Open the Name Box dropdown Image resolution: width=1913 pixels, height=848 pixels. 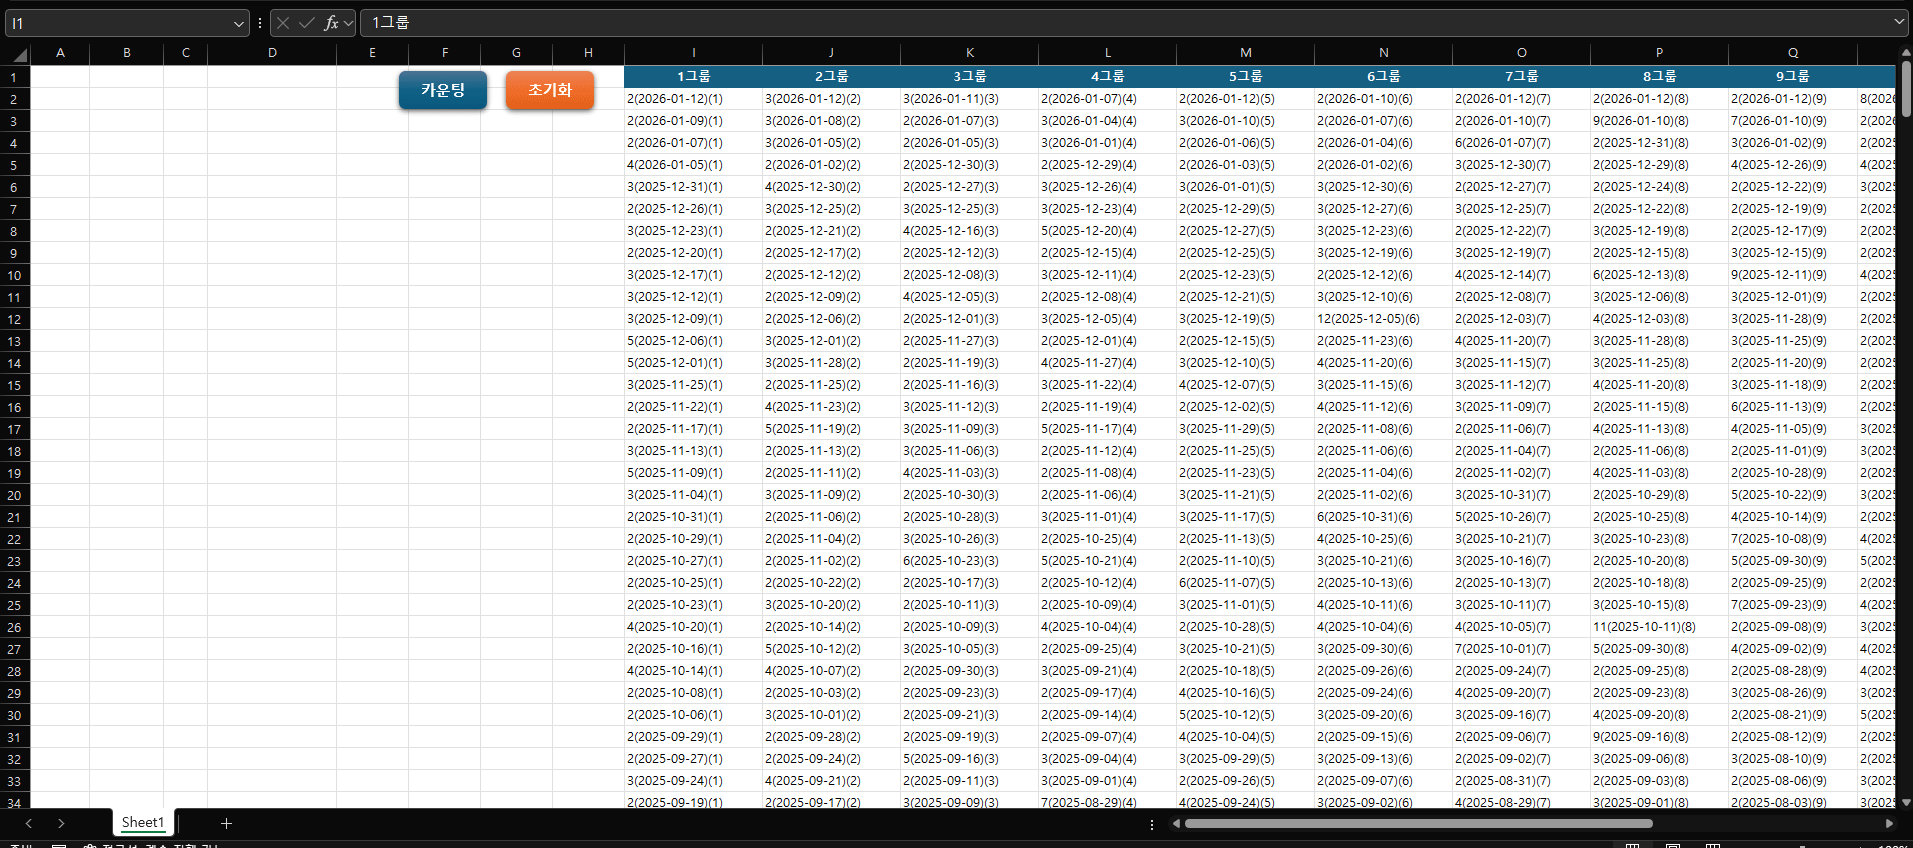click(x=238, y=23)
